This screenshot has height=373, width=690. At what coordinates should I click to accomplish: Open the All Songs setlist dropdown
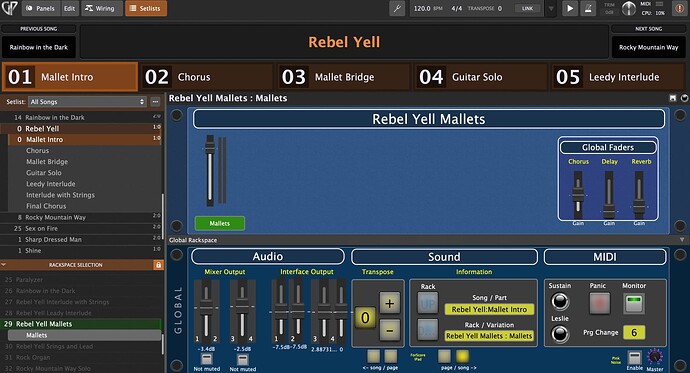(87, 102)
